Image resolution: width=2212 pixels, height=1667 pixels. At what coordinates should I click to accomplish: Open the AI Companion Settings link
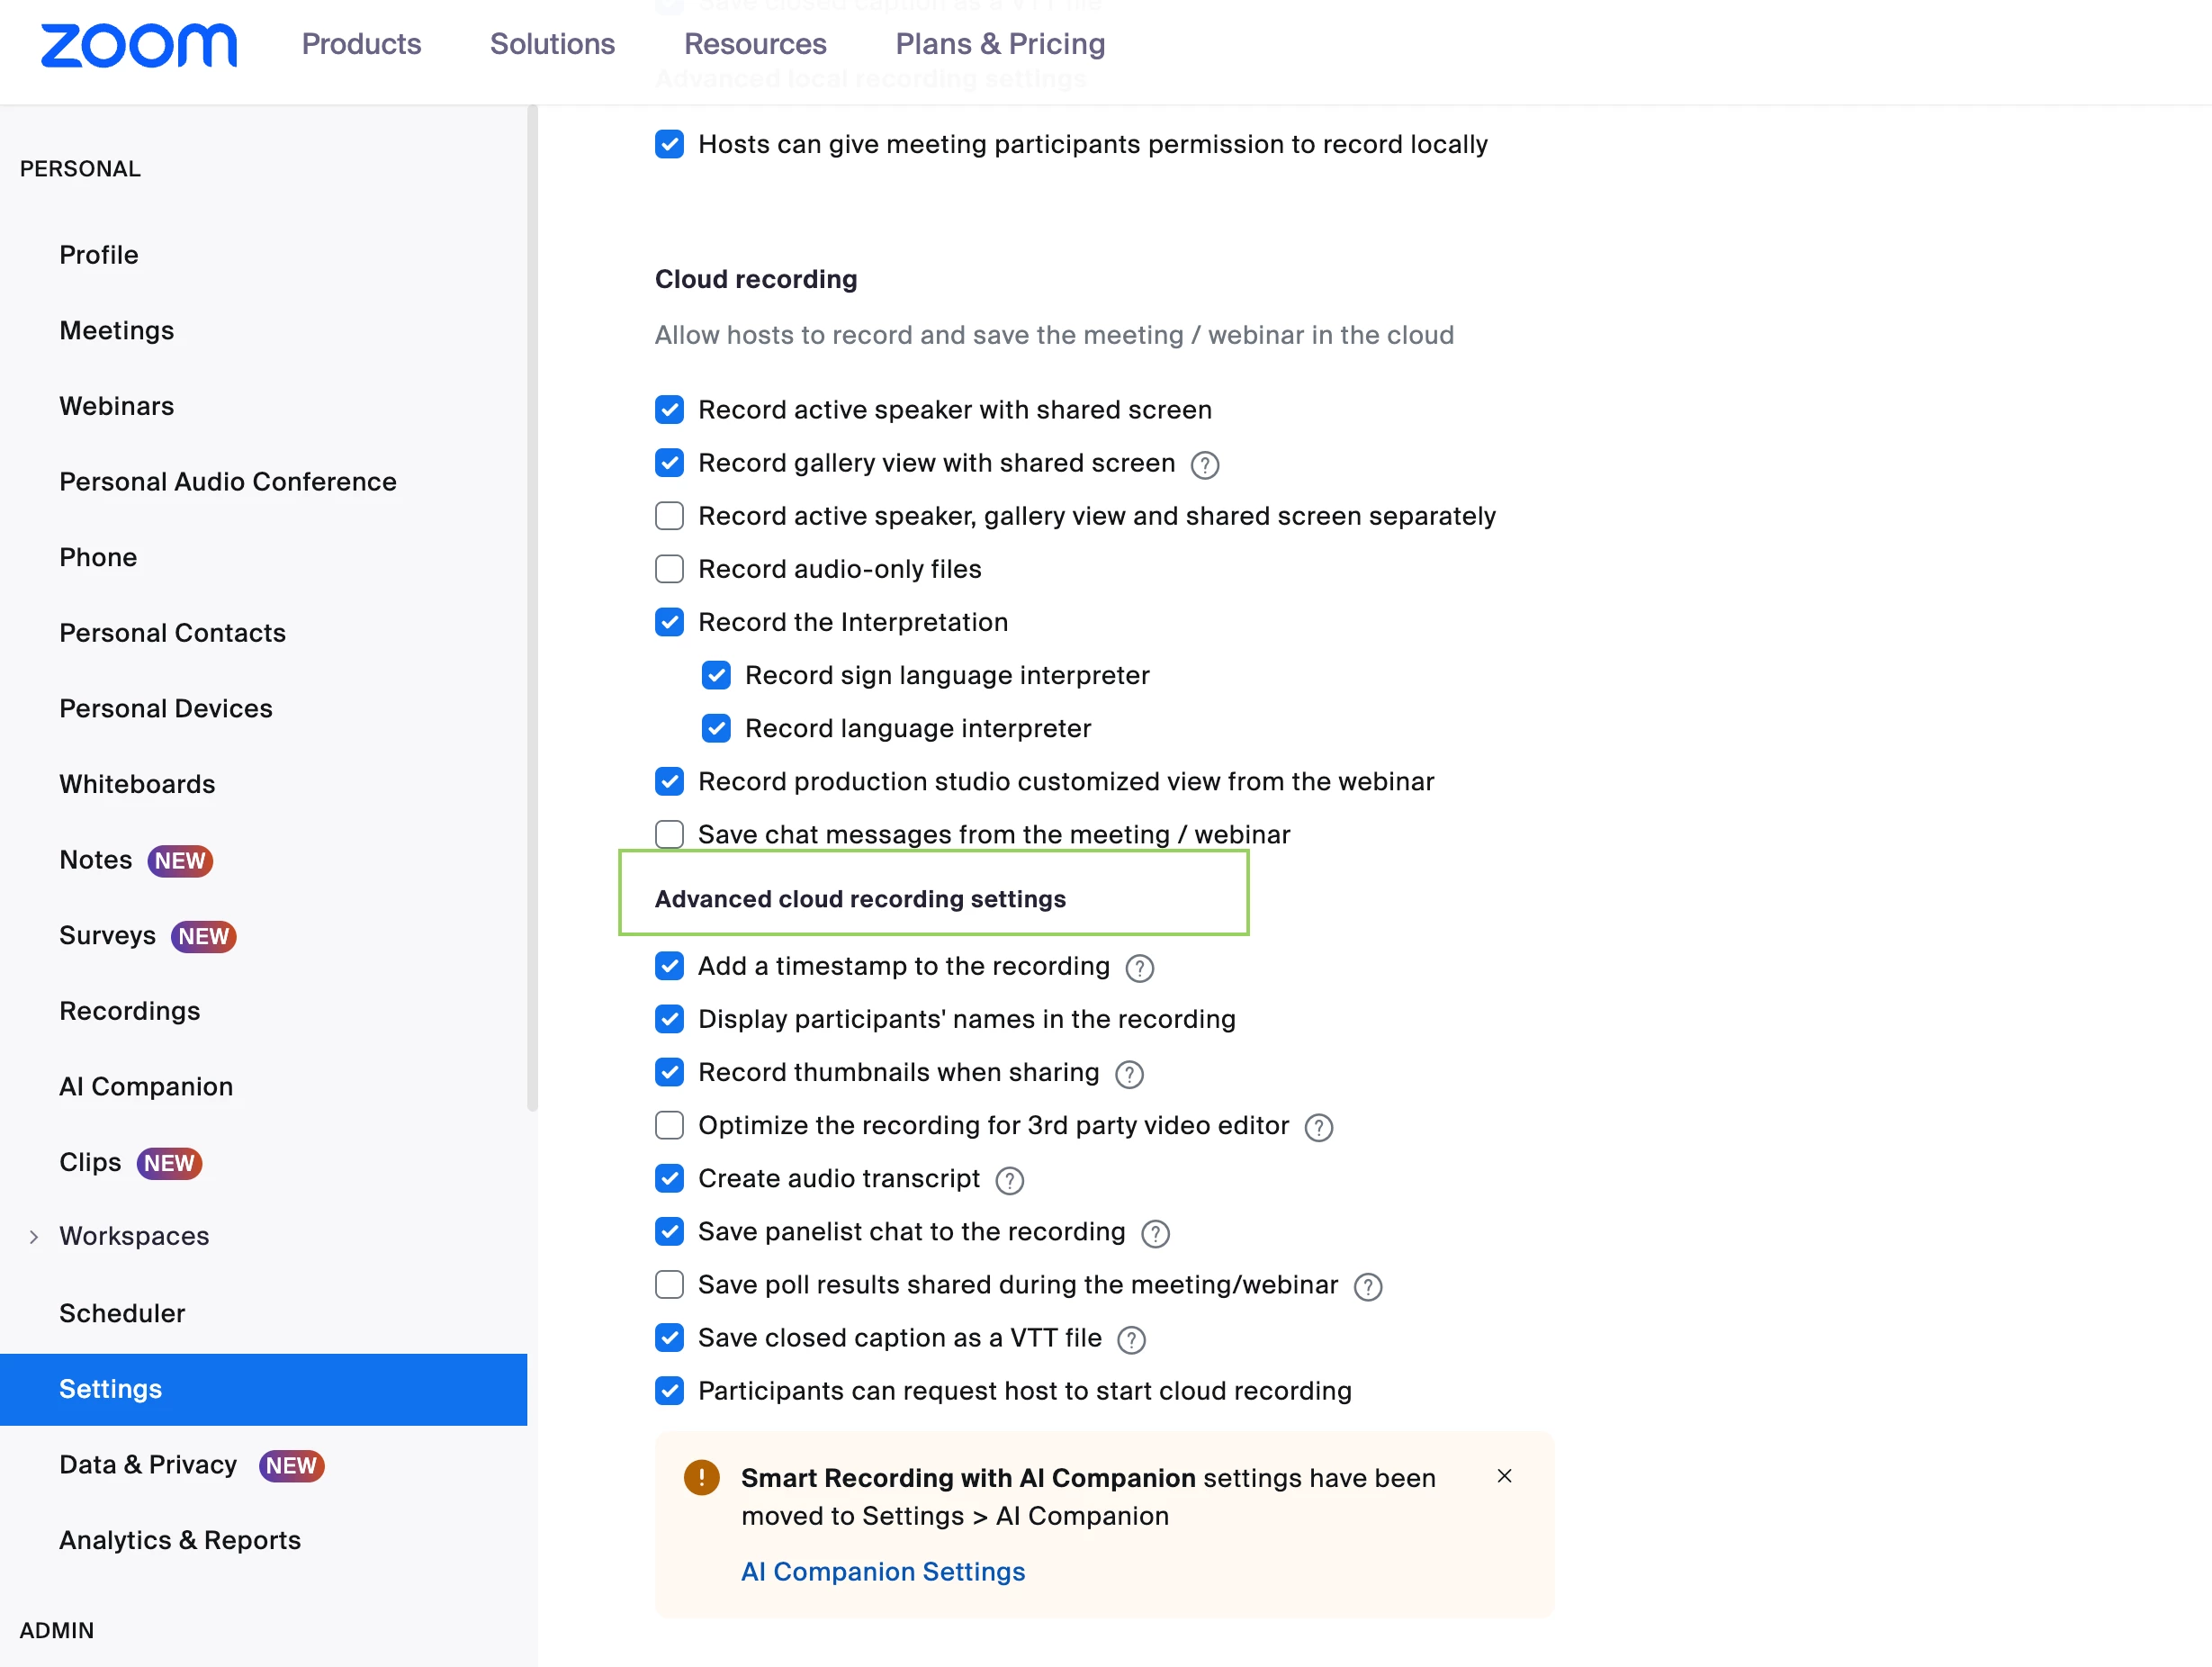click(882, 1571)
